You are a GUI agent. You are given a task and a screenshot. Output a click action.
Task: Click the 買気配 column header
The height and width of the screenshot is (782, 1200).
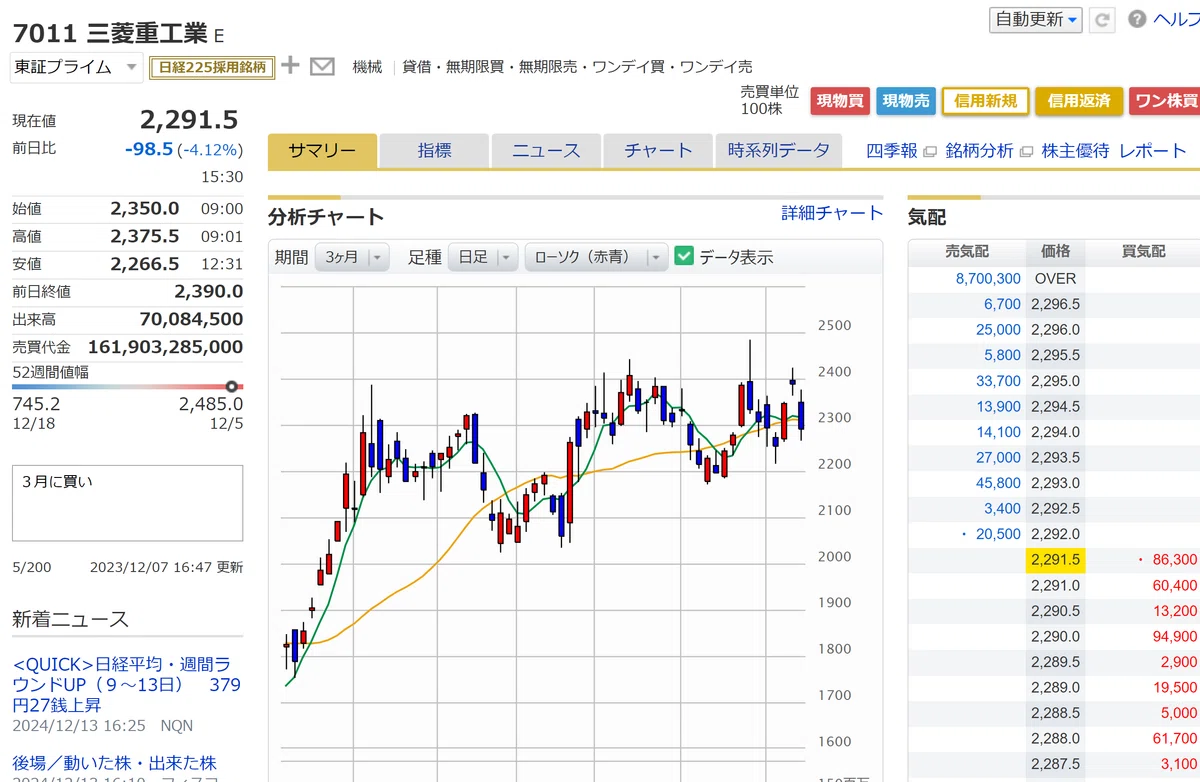coord(1143,252)
